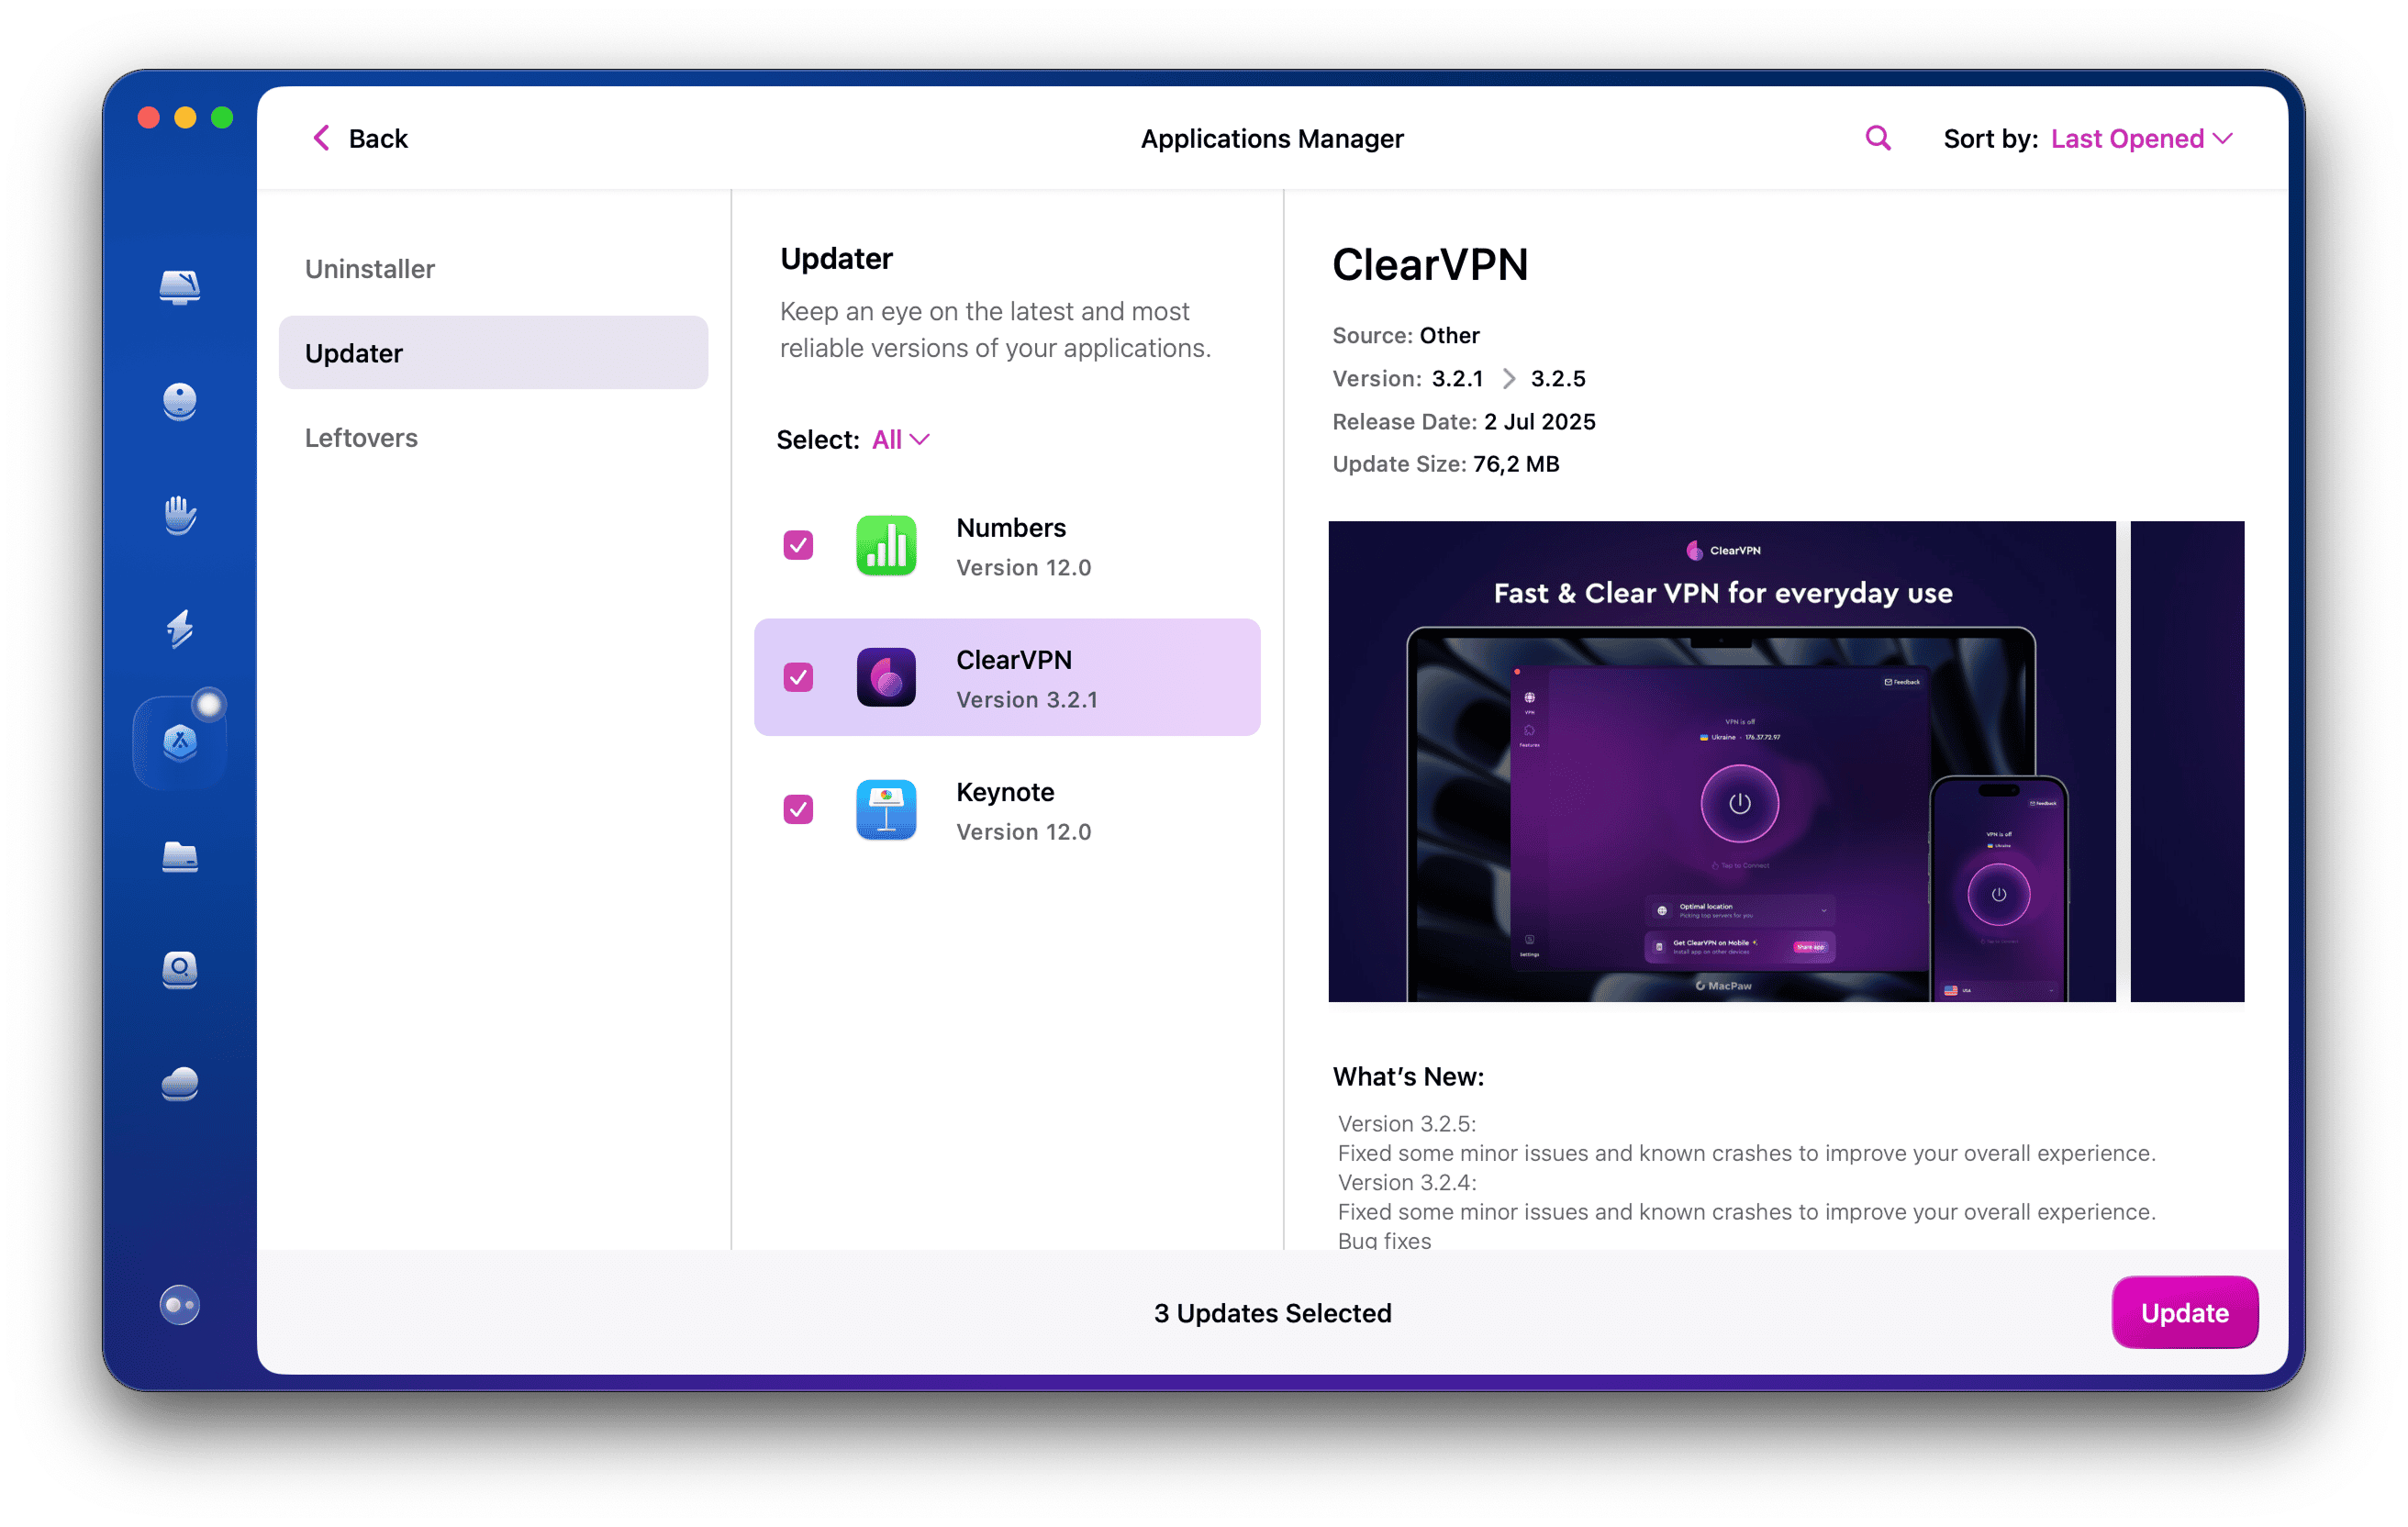Image resolution: width=2408 pixels, height=1527 pixels.
Task: Go Back to the previous screen
Action: (x=360, y=138)
